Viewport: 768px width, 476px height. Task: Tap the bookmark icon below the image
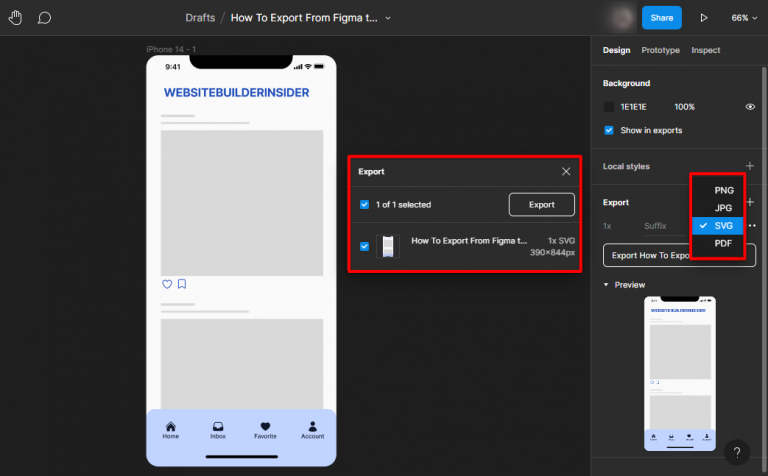coord(182,284)
